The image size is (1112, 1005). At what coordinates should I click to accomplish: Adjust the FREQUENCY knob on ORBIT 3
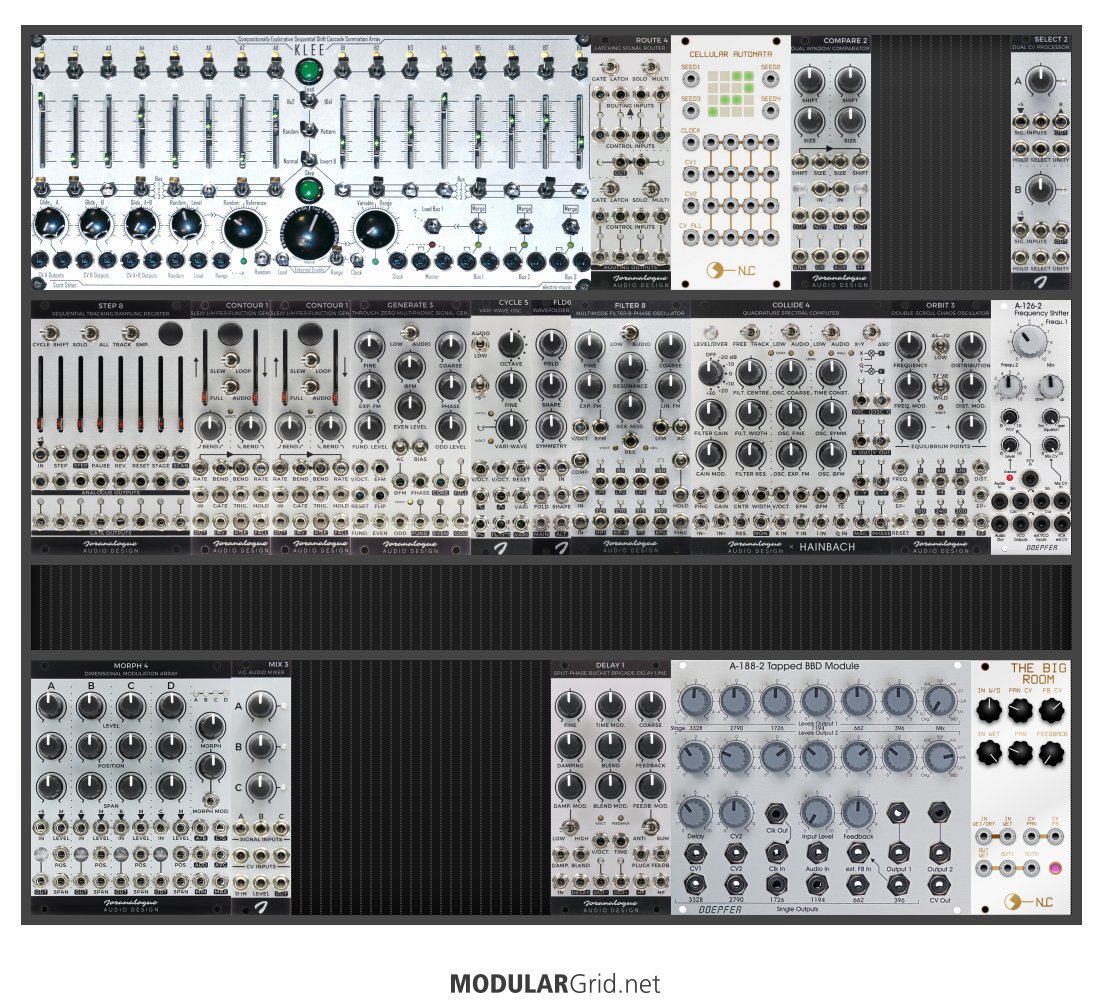[910, 345]
